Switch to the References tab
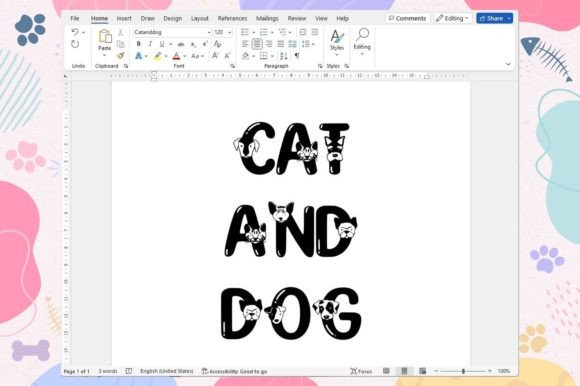580x386 pixels. point(232,18)
